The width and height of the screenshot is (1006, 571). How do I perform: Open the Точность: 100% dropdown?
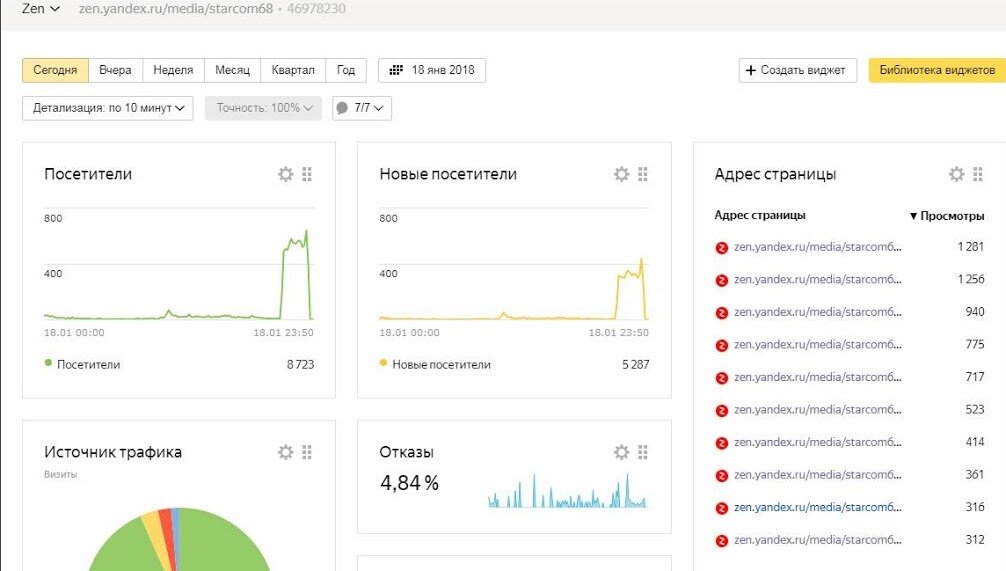pyautogui.click(x=263, y=108)
